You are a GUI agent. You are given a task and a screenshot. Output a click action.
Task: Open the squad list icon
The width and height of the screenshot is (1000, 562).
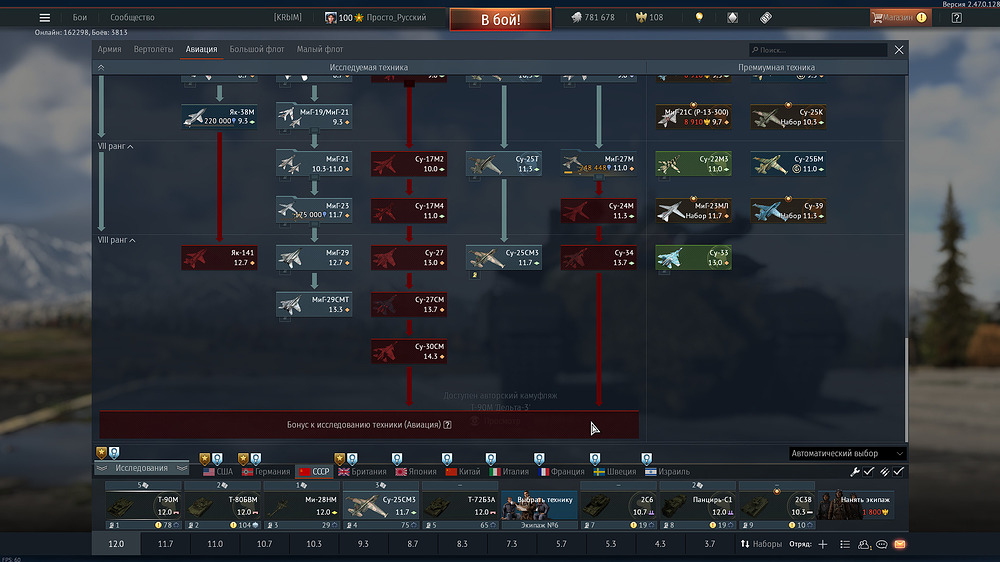click(x=845, y=544)
